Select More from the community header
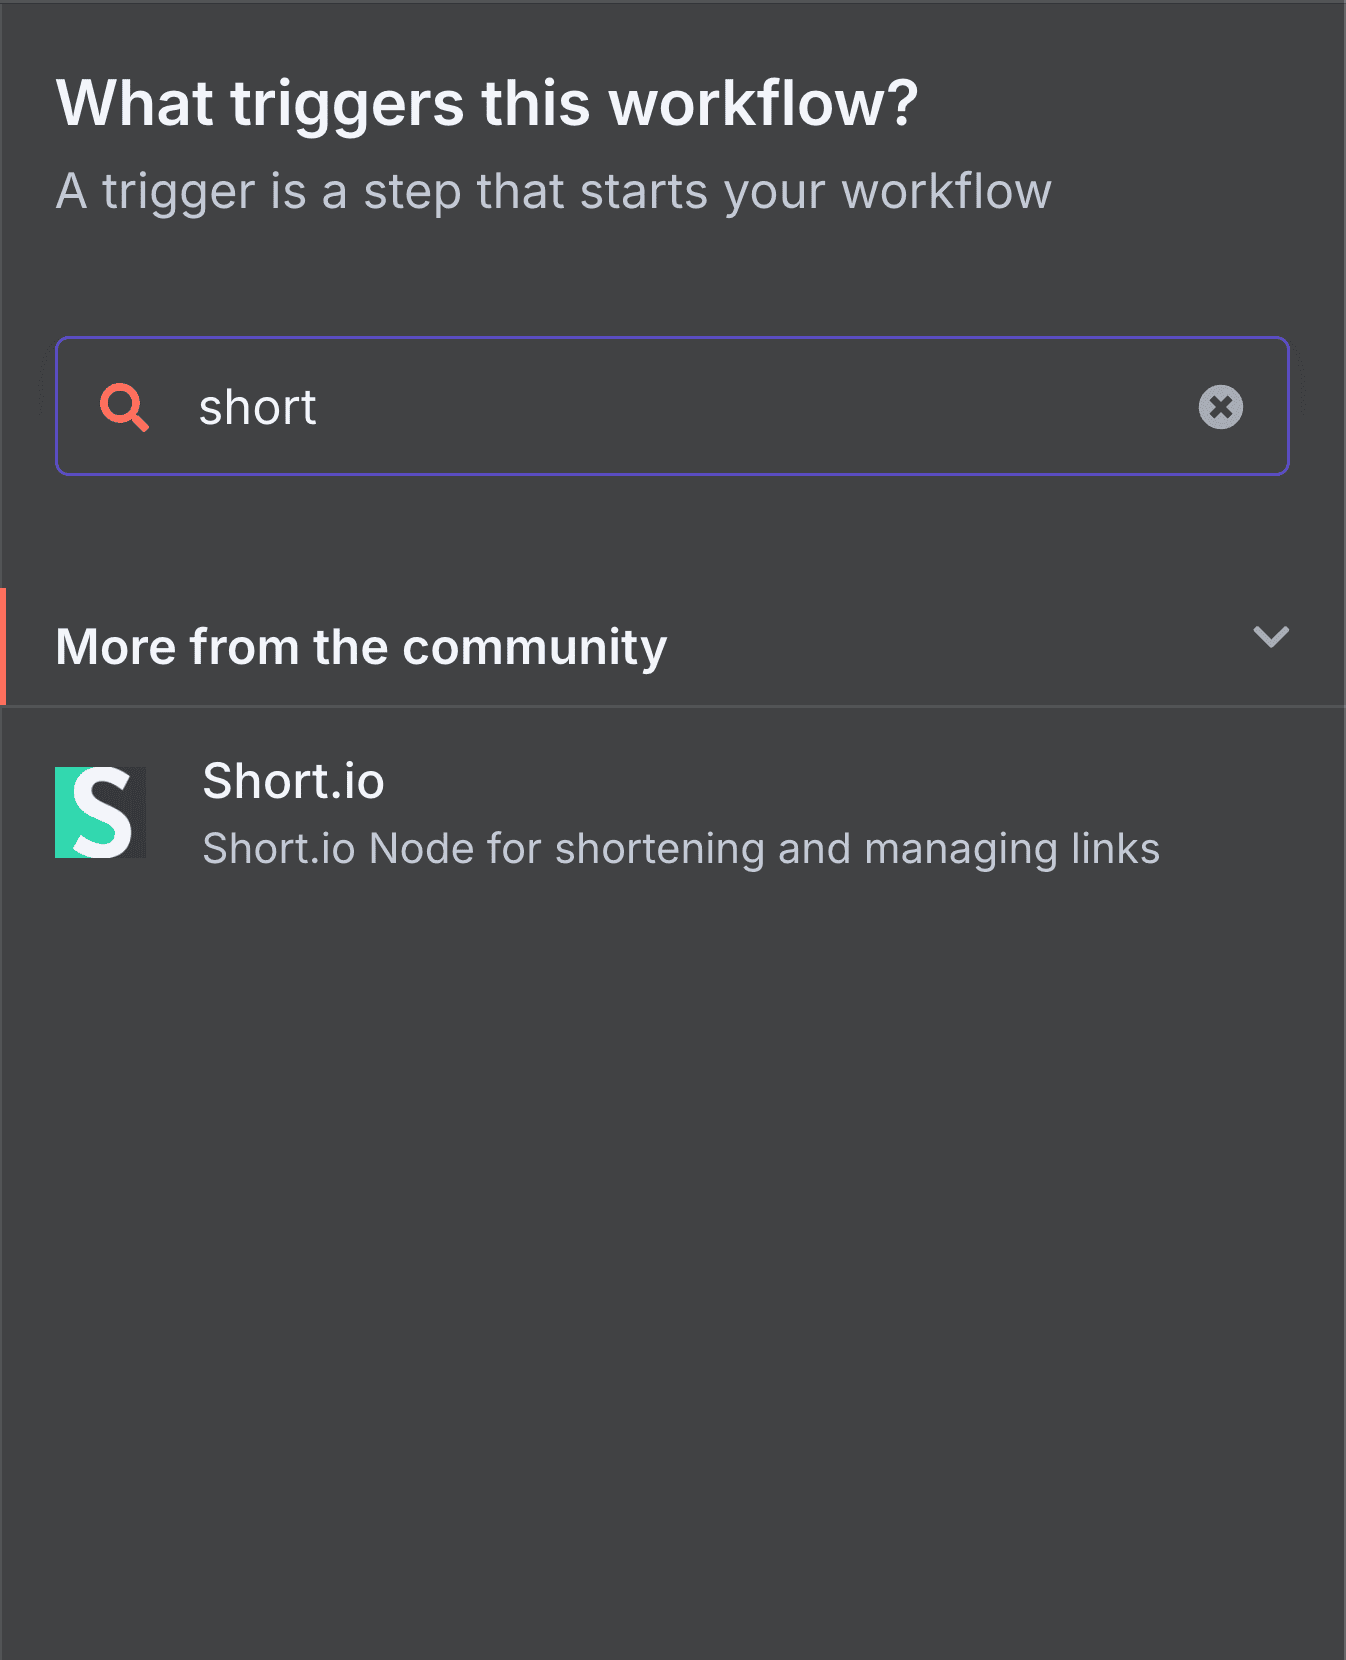Image resolution: width=1346 pixels, height=1660 pixels. [x=361, y=646]
